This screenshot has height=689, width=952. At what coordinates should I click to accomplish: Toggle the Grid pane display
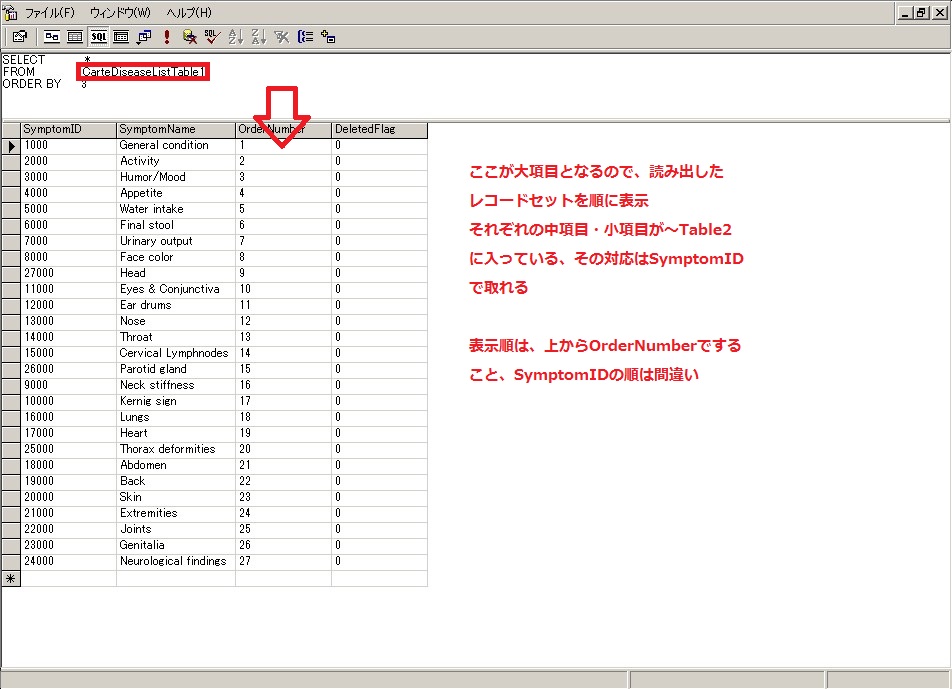tap(75, 37)
